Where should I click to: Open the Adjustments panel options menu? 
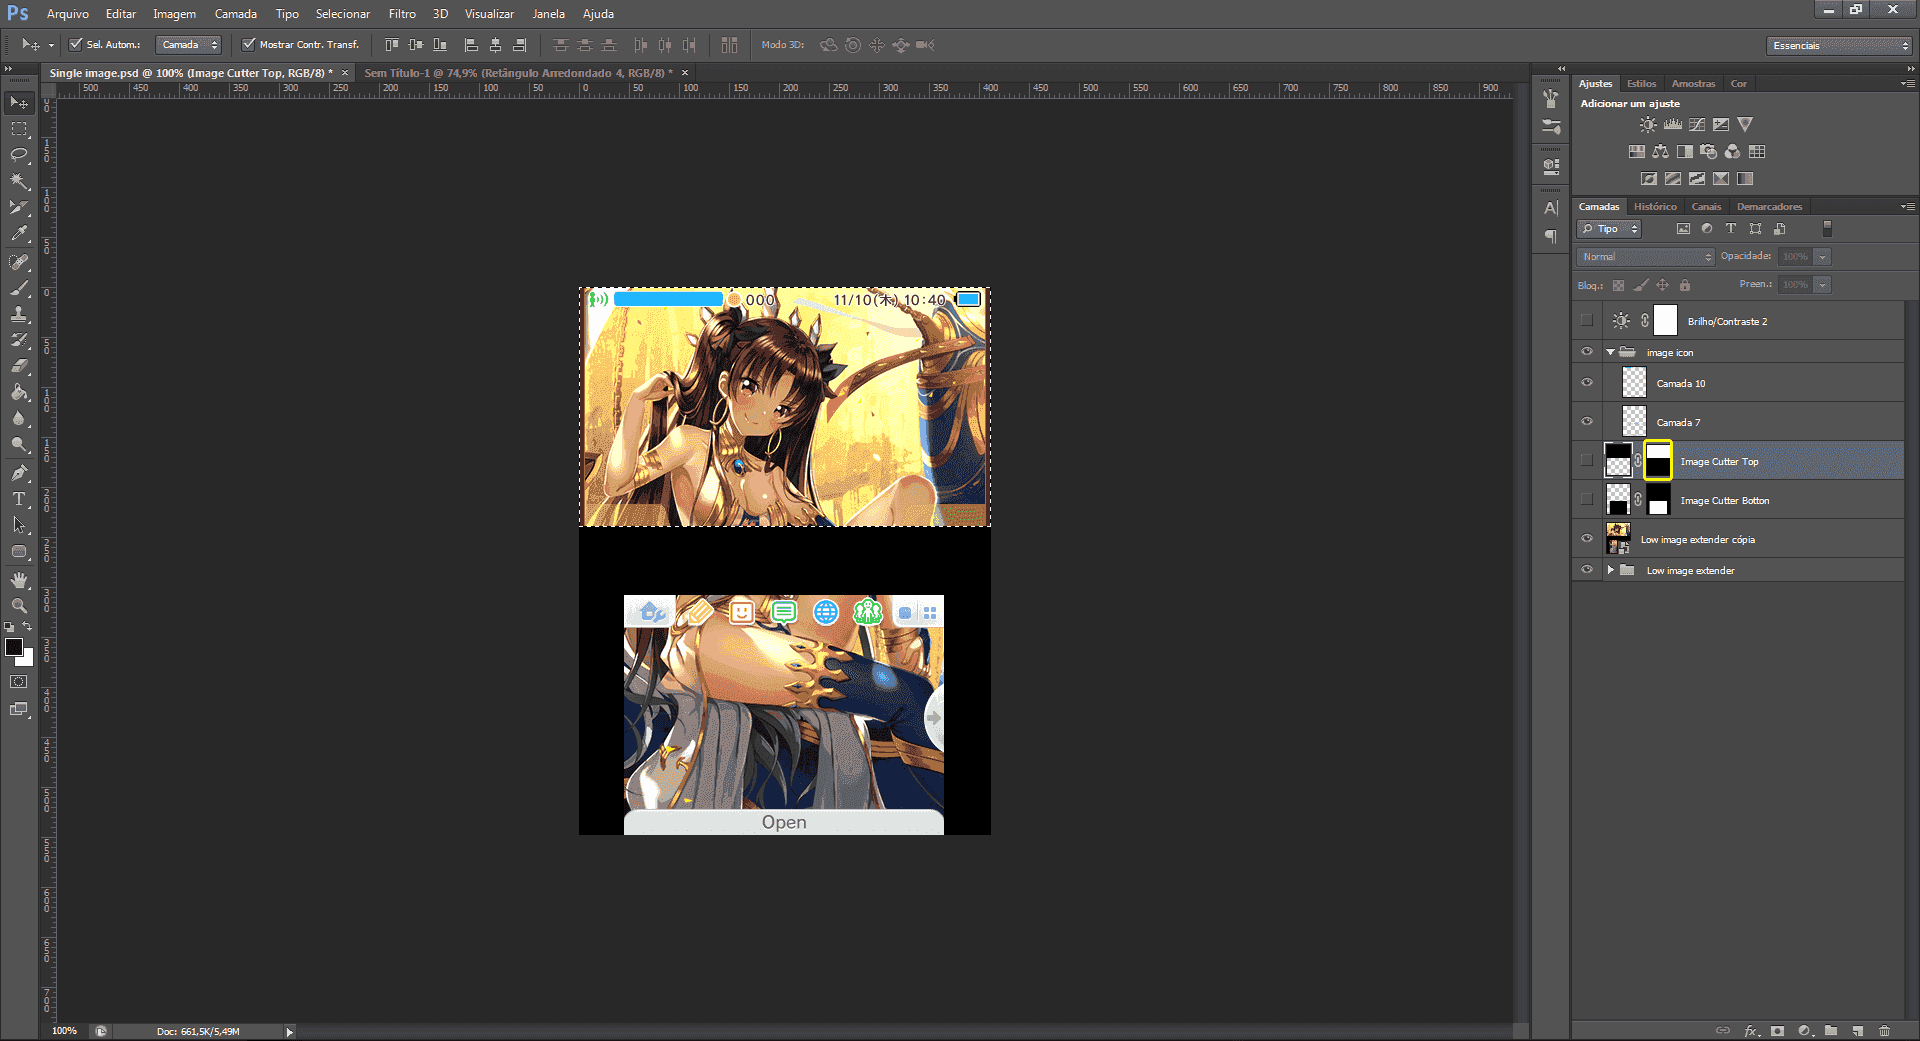coord(1907,84)
